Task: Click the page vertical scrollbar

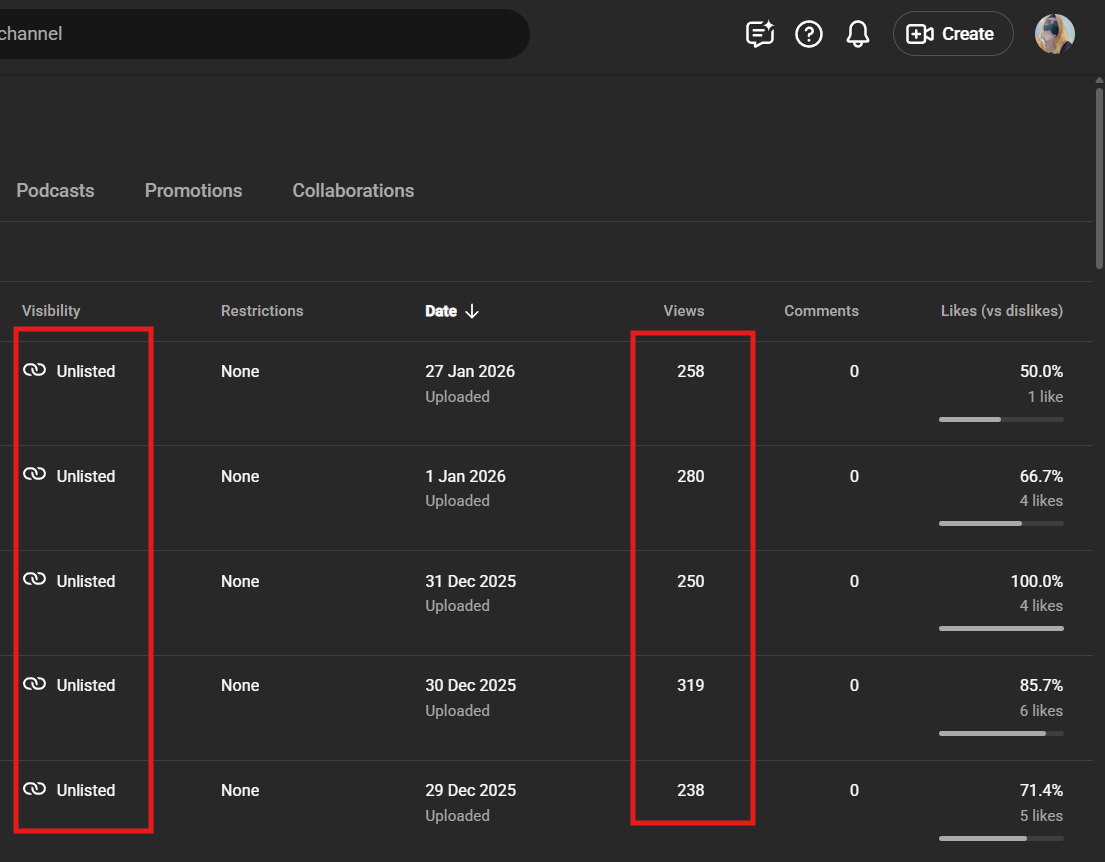Action: pos(1098,180)
